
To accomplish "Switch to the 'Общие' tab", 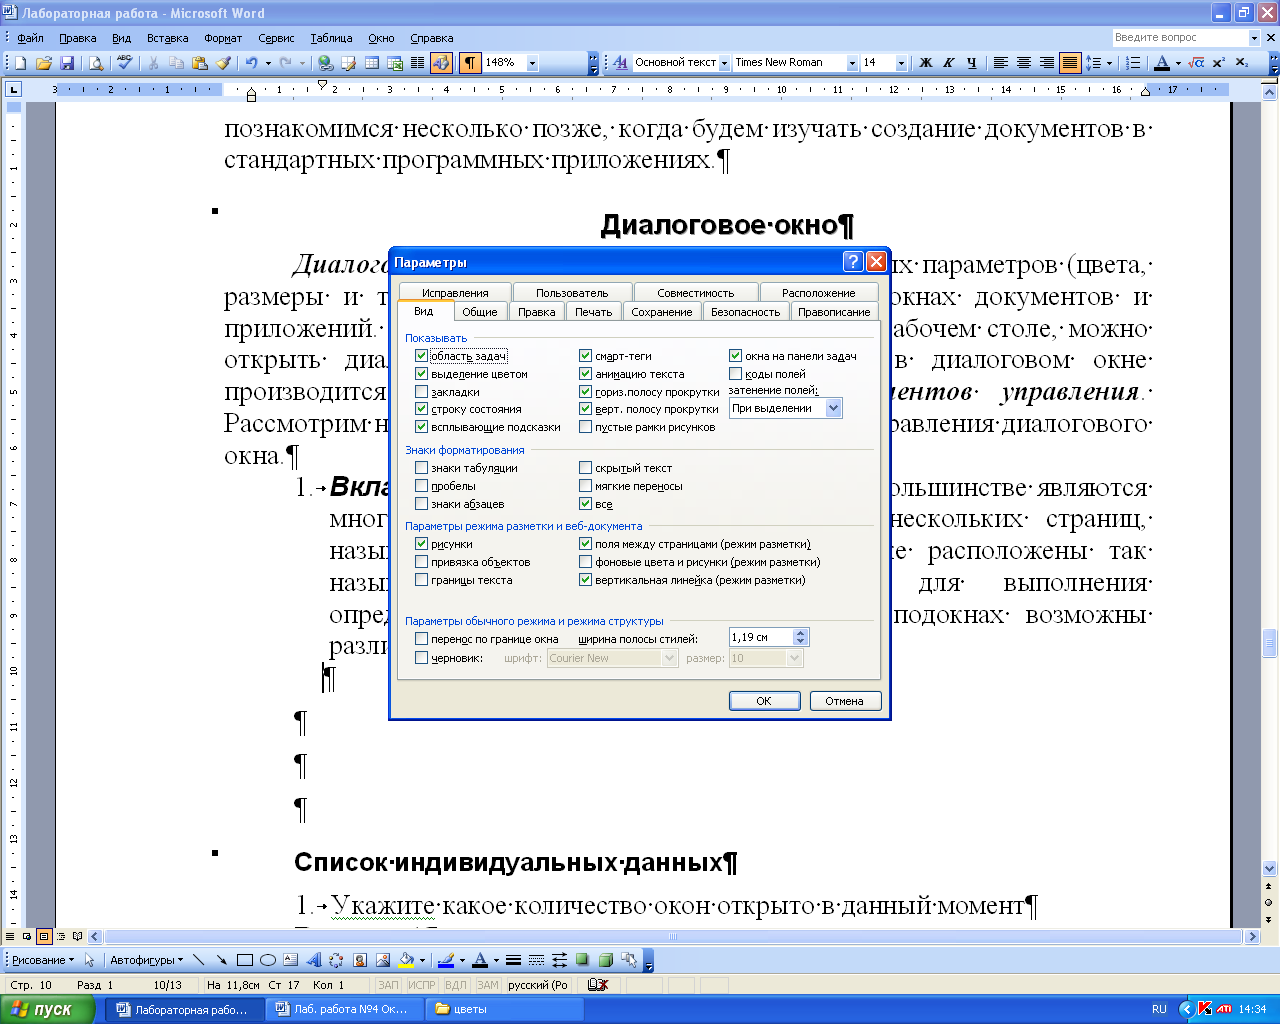I will [x=480, y=312].
